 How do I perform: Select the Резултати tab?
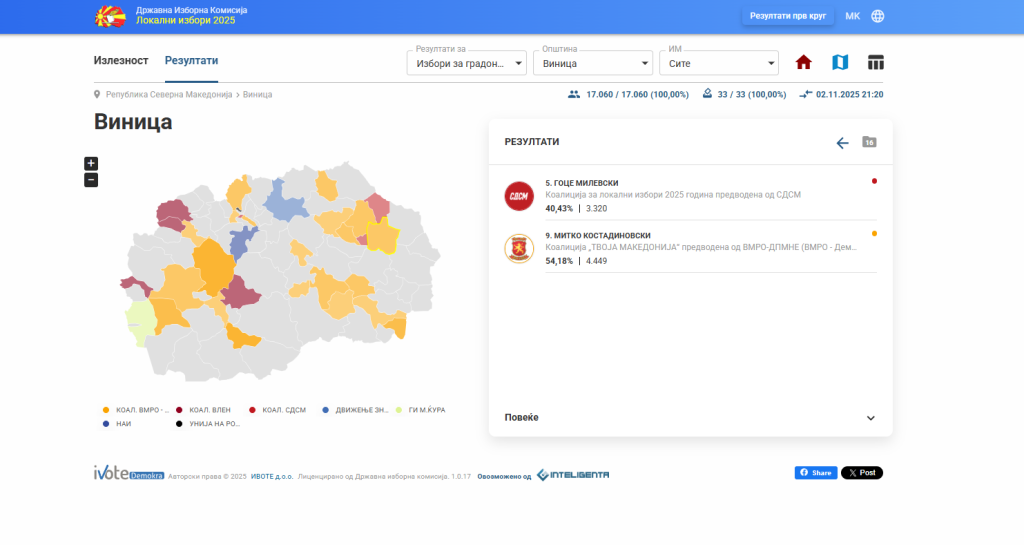click(x=191, y=61)
